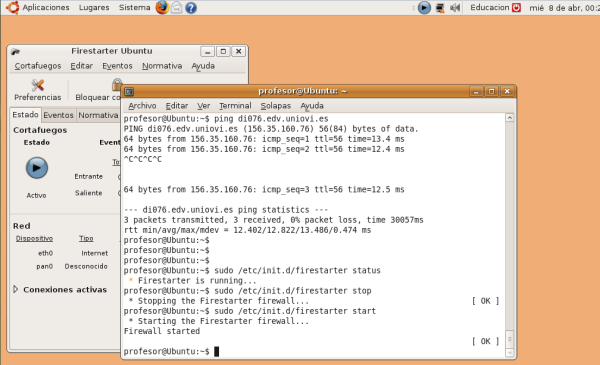Switch to the Normativa tab
This screenshot has width=600, height=365.
(x=98, y=115)
